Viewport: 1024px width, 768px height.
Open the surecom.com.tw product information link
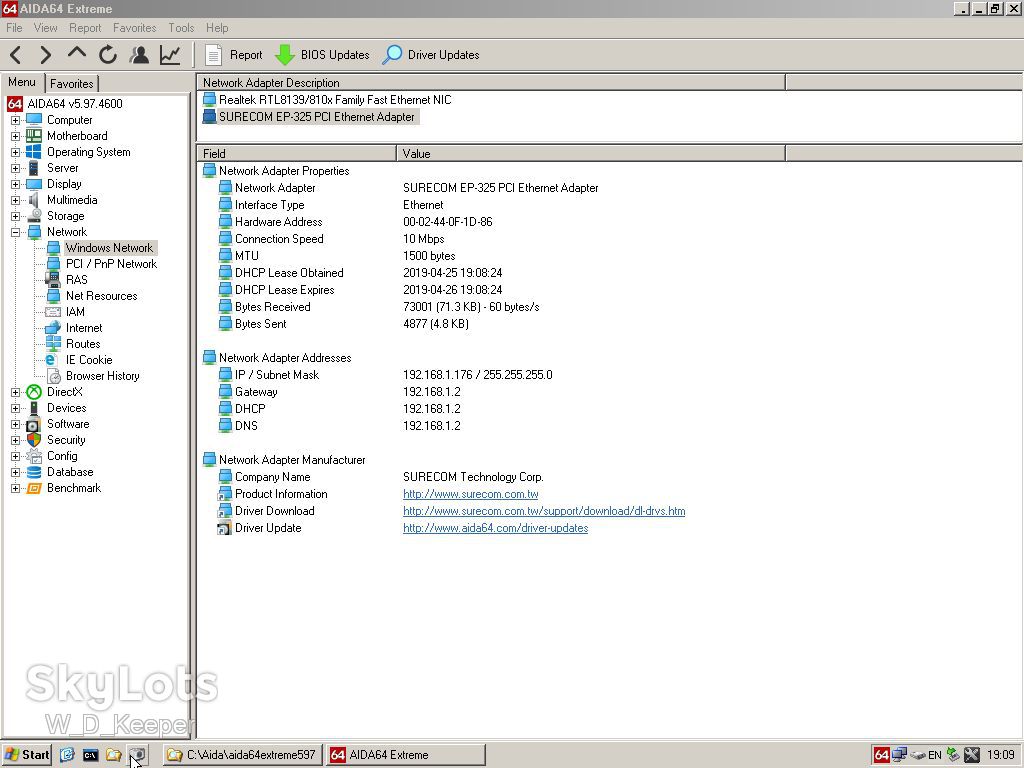click(470, 494)
